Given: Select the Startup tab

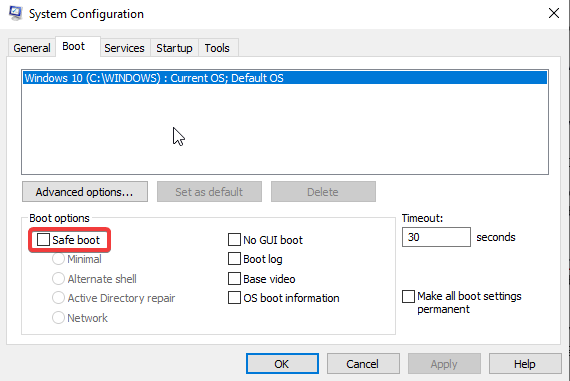Looking at the screenshot, I should click(174, 48).
